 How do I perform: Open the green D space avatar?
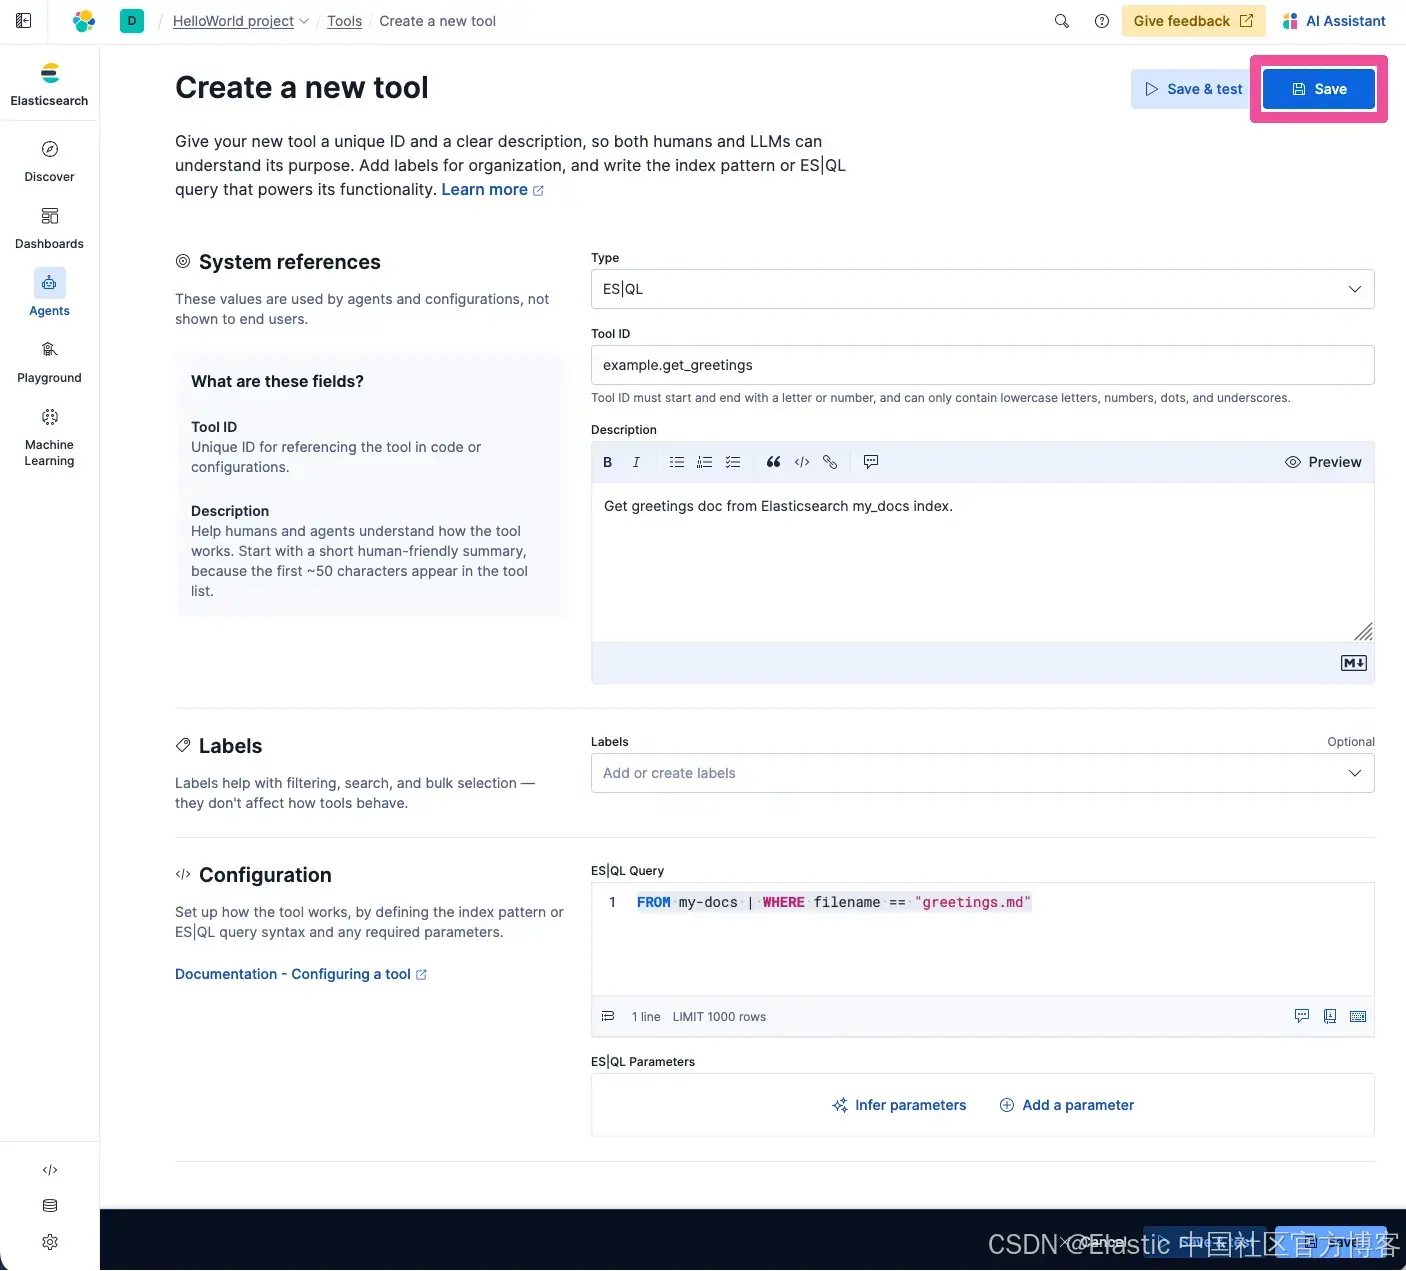click(132, 20)
